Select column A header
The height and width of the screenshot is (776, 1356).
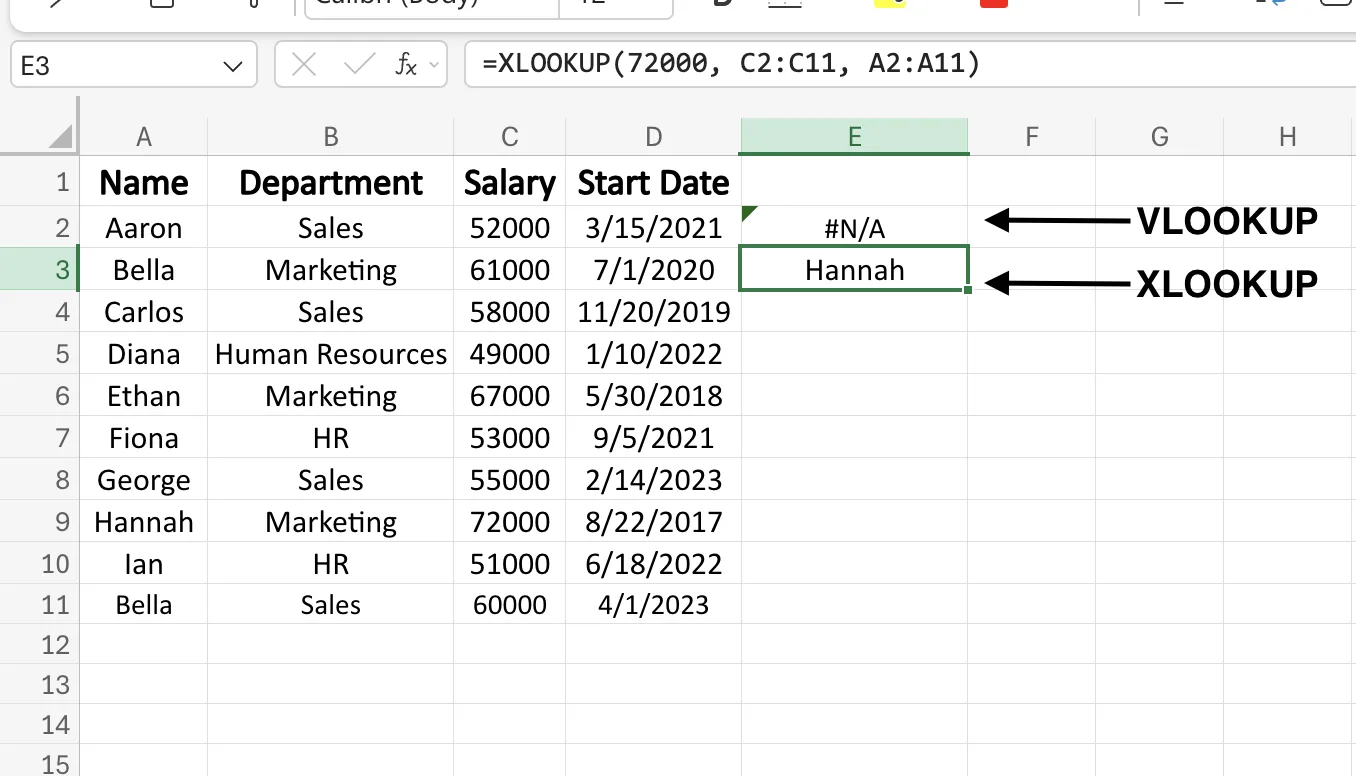pos(144,137)
